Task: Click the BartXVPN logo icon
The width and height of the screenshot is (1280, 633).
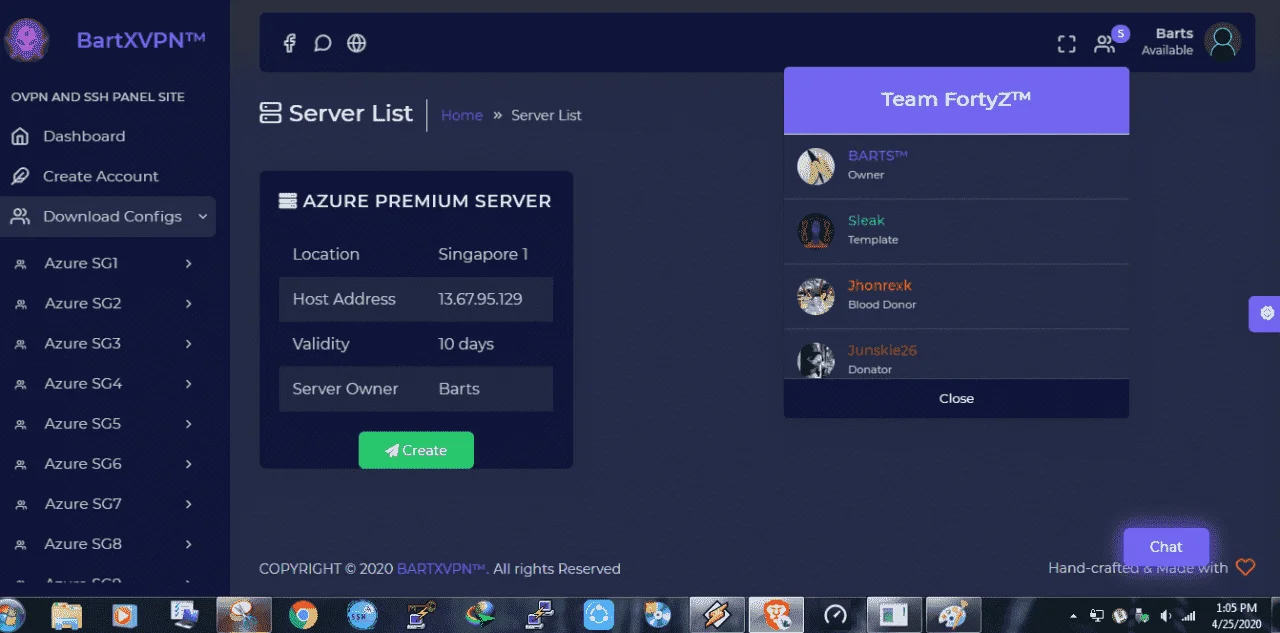Action: pyautogui.click(x=26, y=41)
